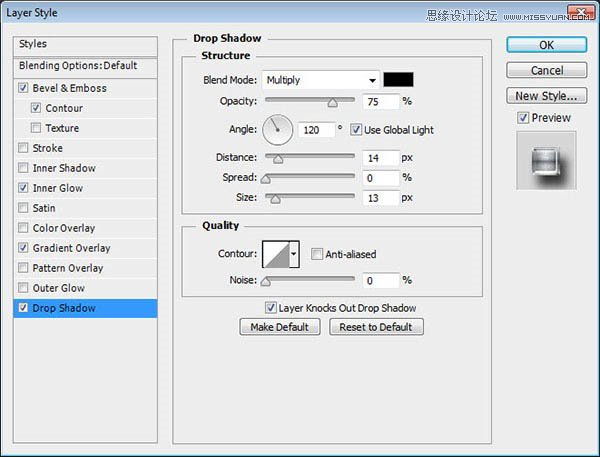The height and width of the screenshot is (457, 600).
Task: Click the Distance value field
Action: [x=381, y=158]
